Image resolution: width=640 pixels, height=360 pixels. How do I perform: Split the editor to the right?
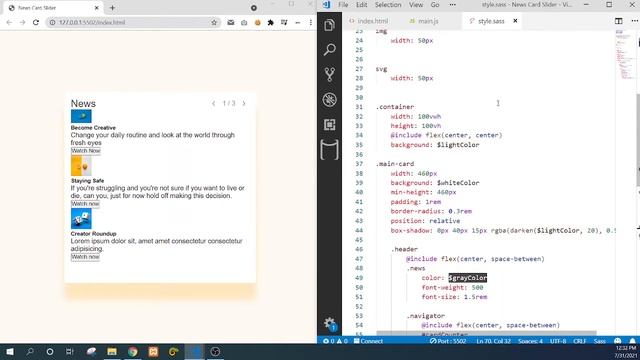(x=618, y=21)
